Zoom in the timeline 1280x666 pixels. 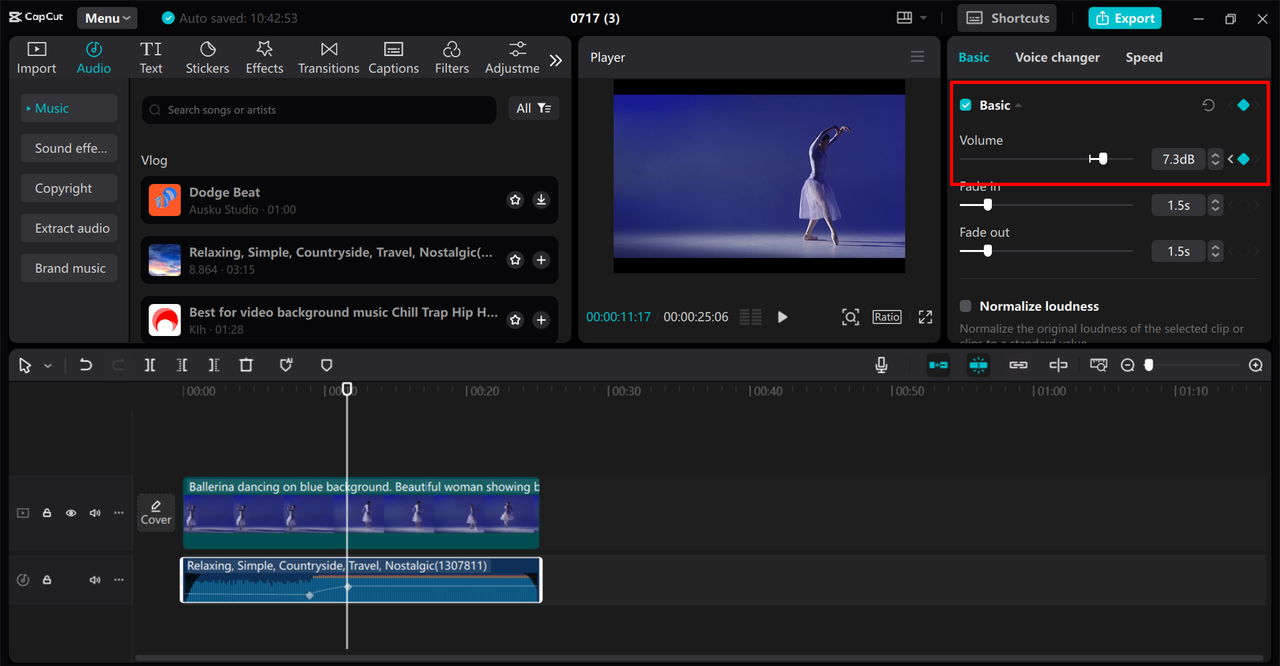pyautogui.click(x=1256, y=366)
